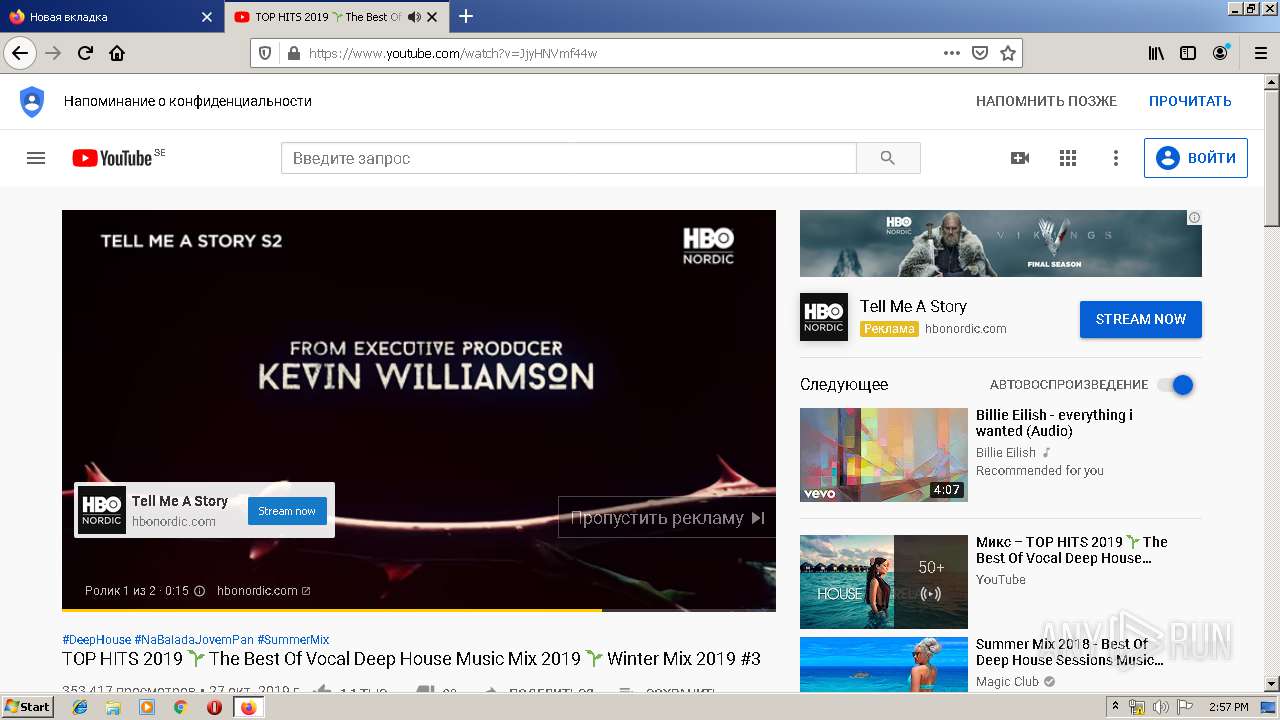Bookmark this page with the star icon

[x=1008, y=53]
